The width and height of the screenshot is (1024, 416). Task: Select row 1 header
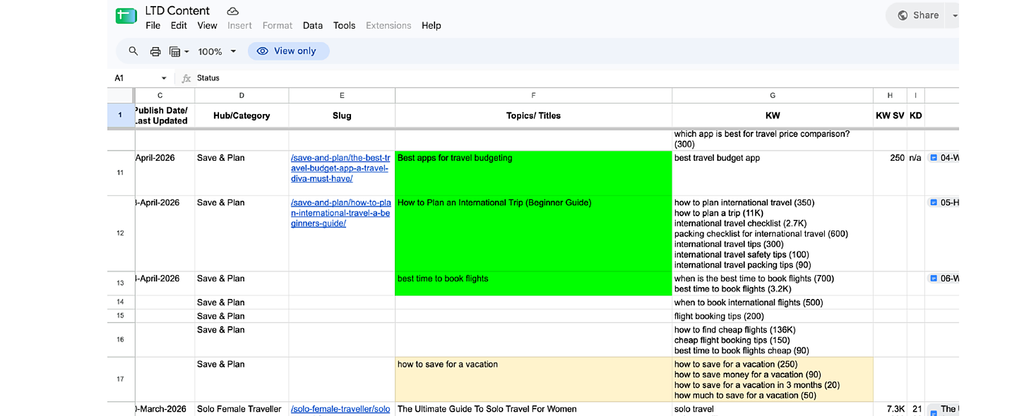[120, 116]
